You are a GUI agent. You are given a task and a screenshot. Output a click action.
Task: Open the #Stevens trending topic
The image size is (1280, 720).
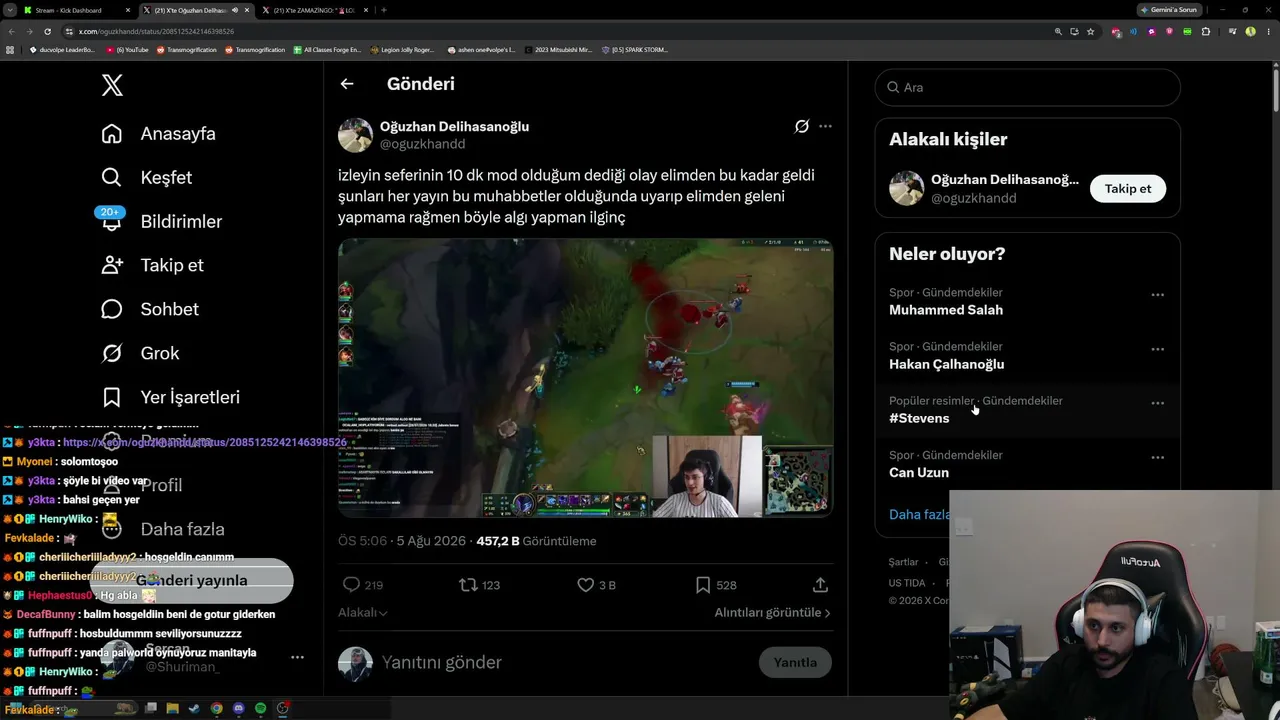919,418
